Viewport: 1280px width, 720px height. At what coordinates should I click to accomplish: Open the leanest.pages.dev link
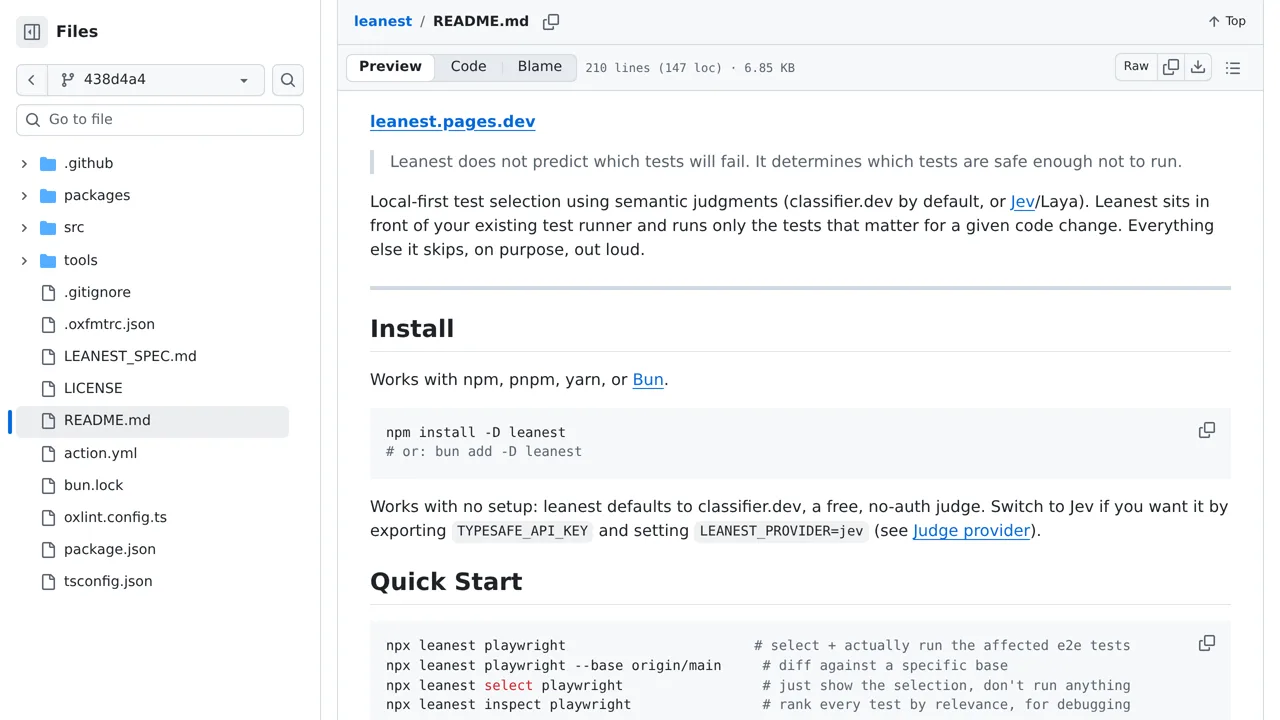(452, 121)
